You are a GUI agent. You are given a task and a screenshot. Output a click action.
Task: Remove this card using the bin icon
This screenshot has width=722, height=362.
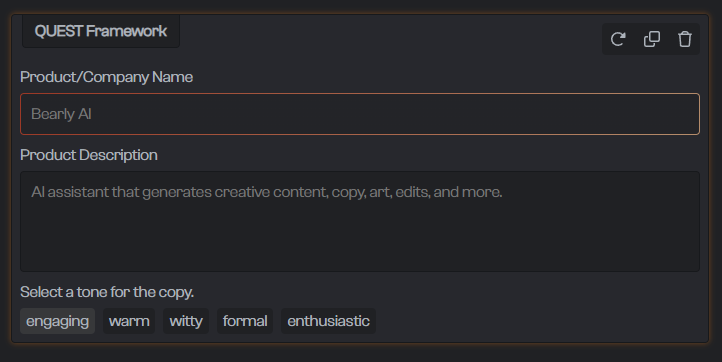(685, 39)
